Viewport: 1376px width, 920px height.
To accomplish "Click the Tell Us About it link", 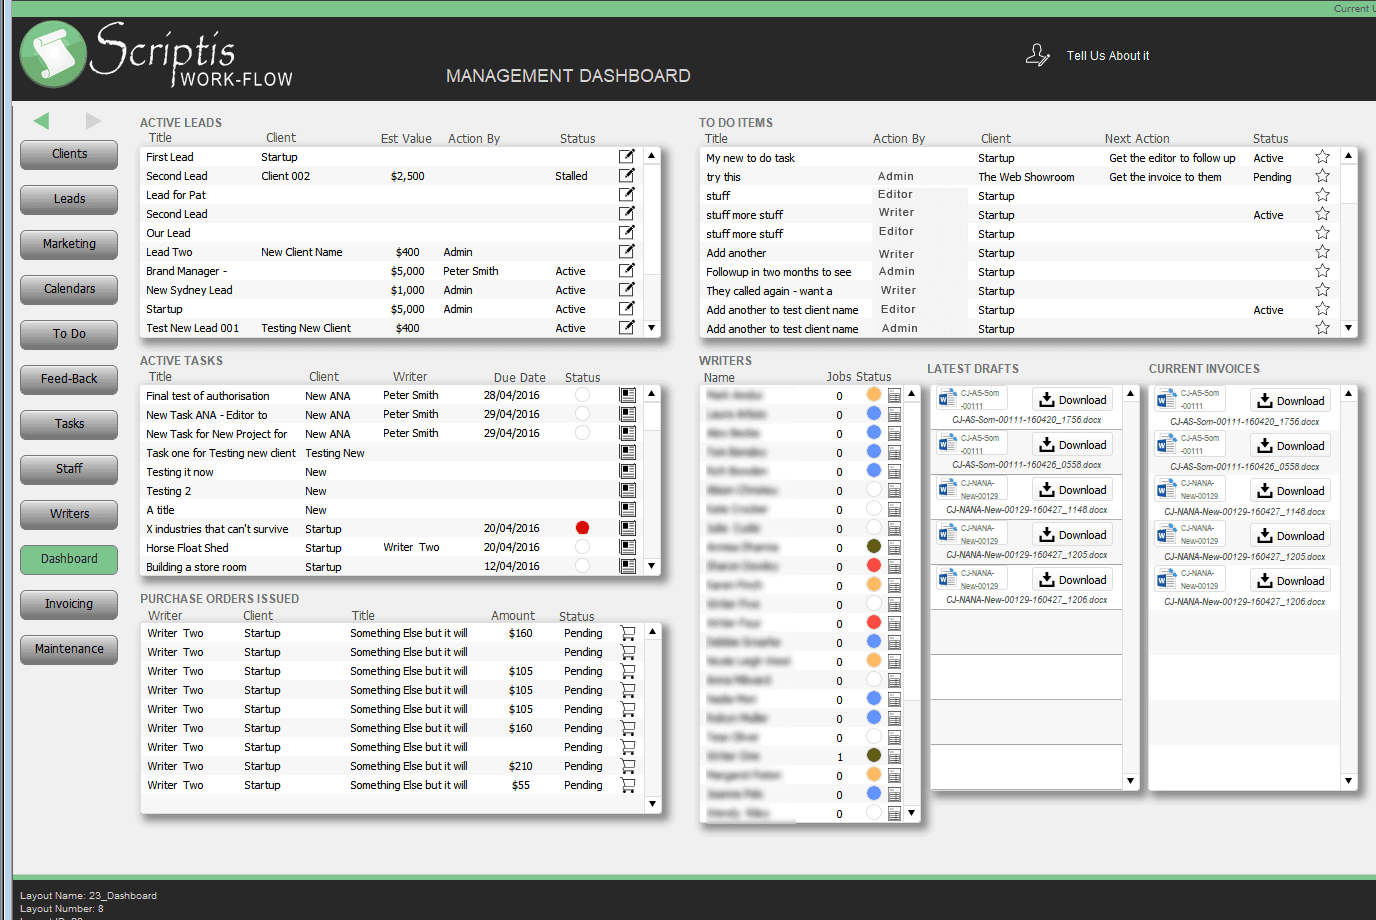I will 1108,56.
